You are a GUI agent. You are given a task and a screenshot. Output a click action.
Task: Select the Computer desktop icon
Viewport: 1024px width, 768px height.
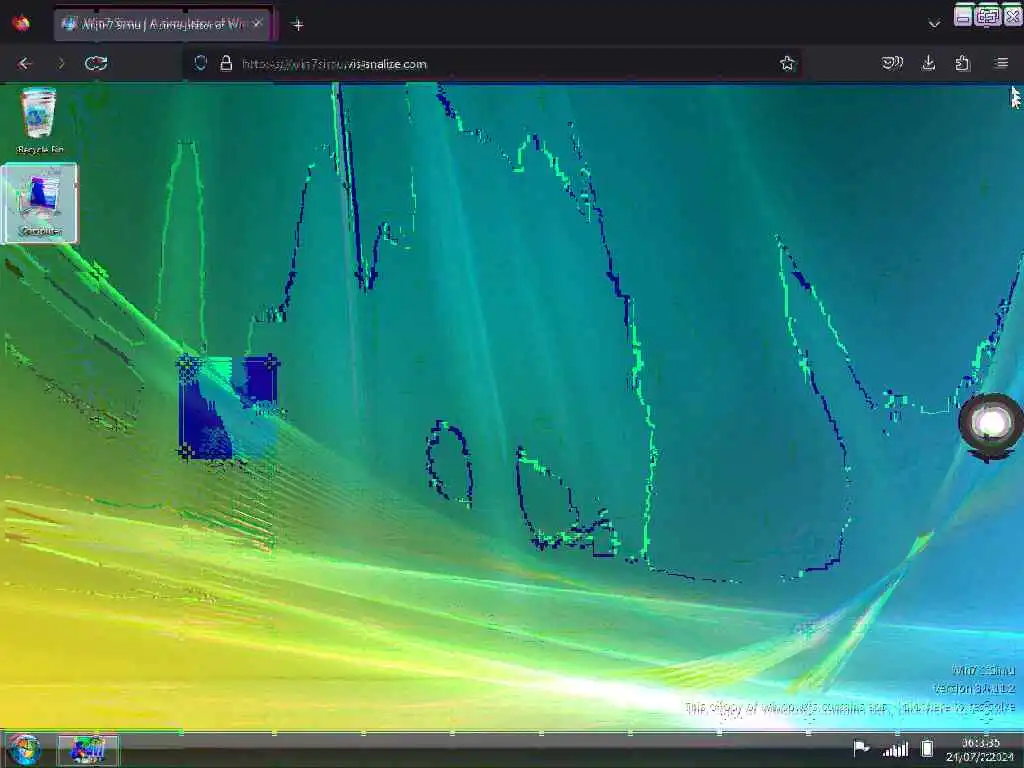40,203
